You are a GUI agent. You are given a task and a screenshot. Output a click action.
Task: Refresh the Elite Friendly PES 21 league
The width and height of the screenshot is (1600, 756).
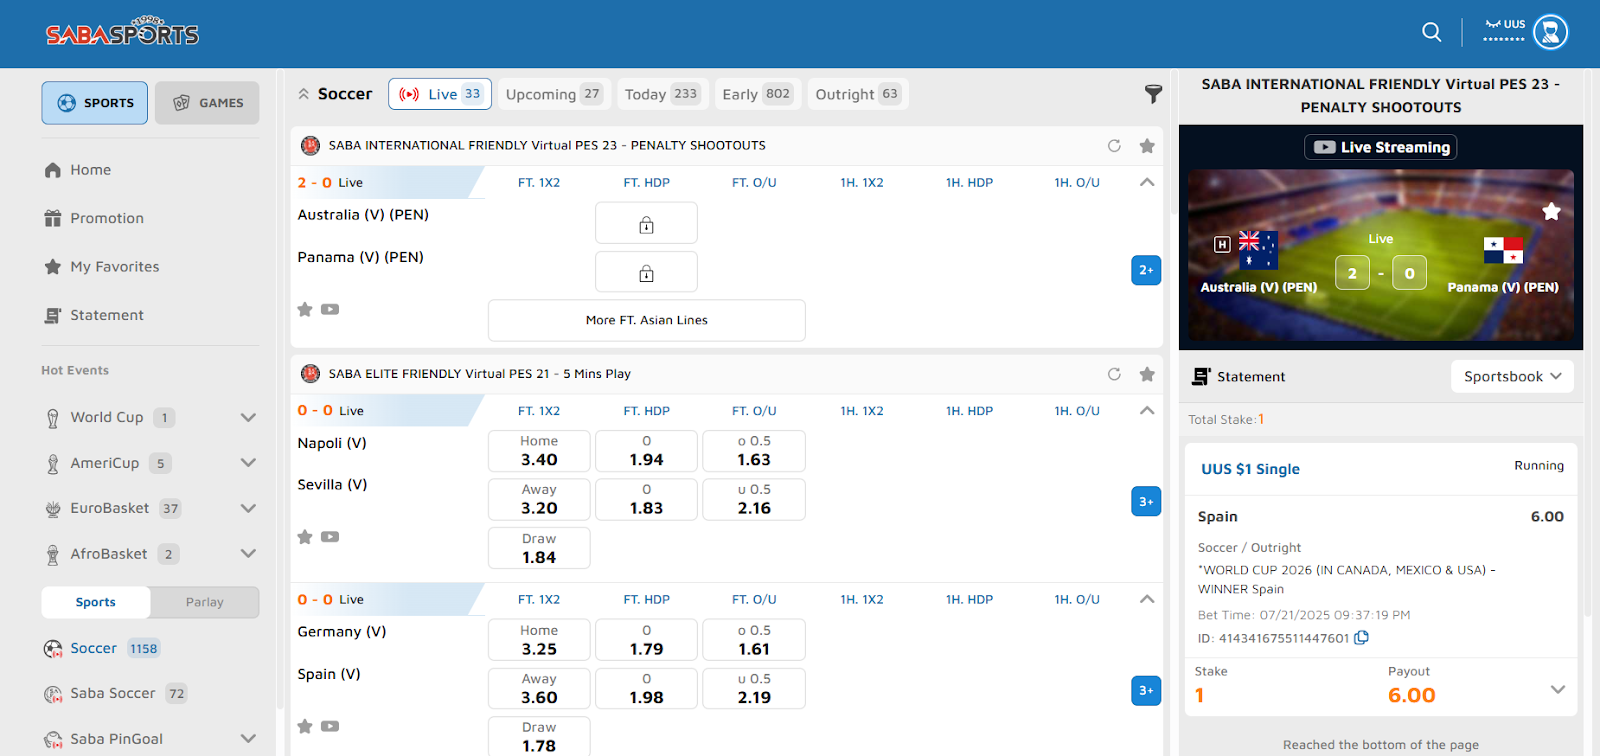tap(1114, 374)
